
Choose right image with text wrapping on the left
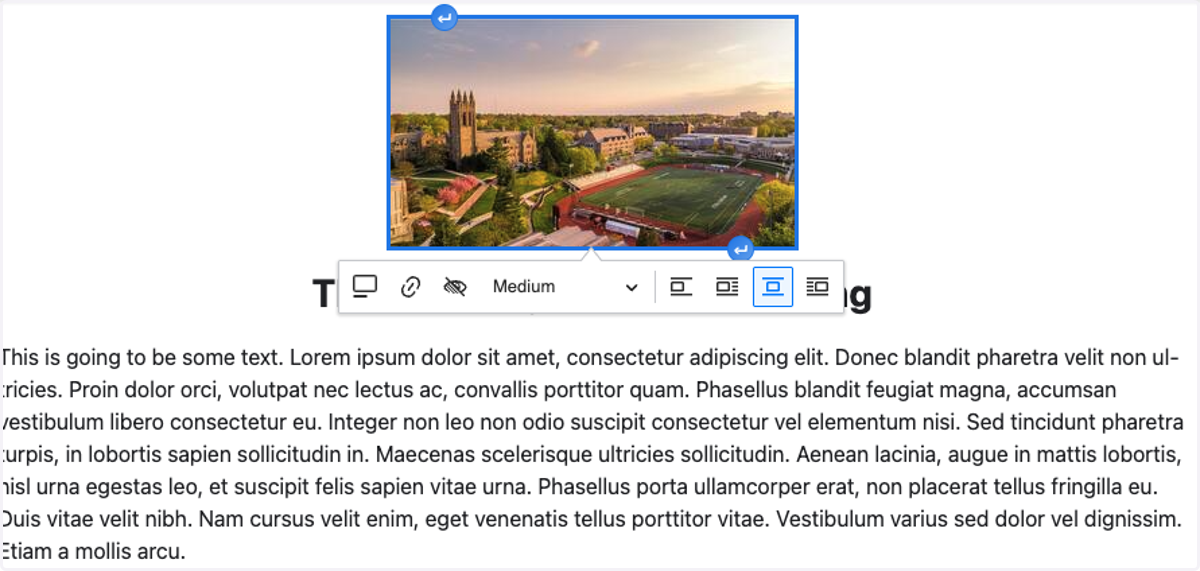point(818,287)
